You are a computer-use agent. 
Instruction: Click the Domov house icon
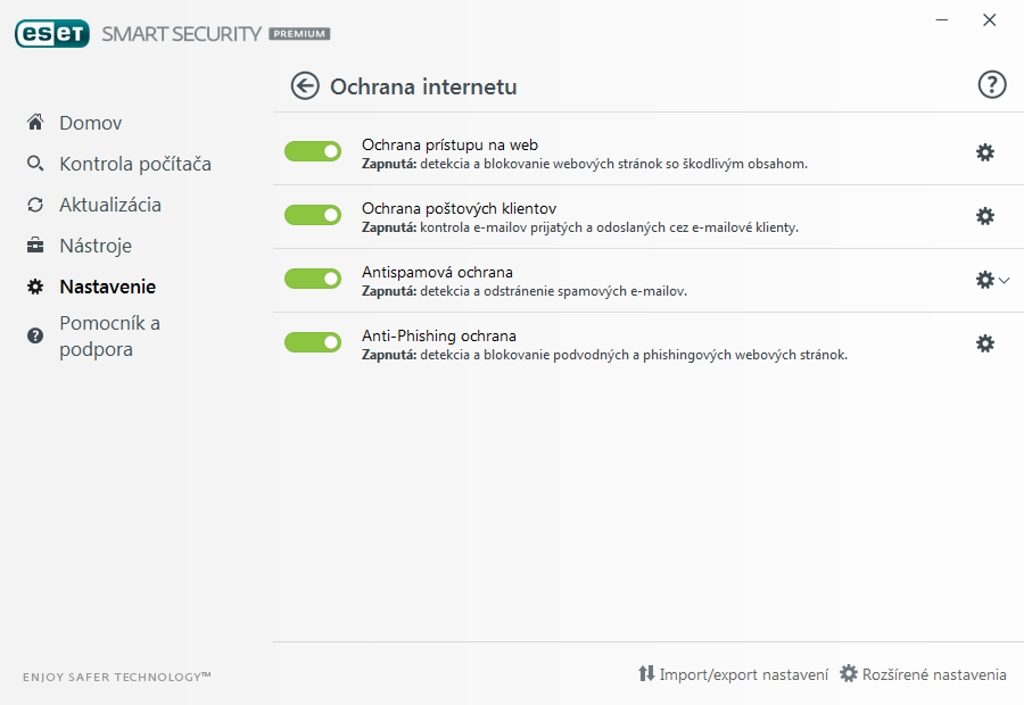36,122
